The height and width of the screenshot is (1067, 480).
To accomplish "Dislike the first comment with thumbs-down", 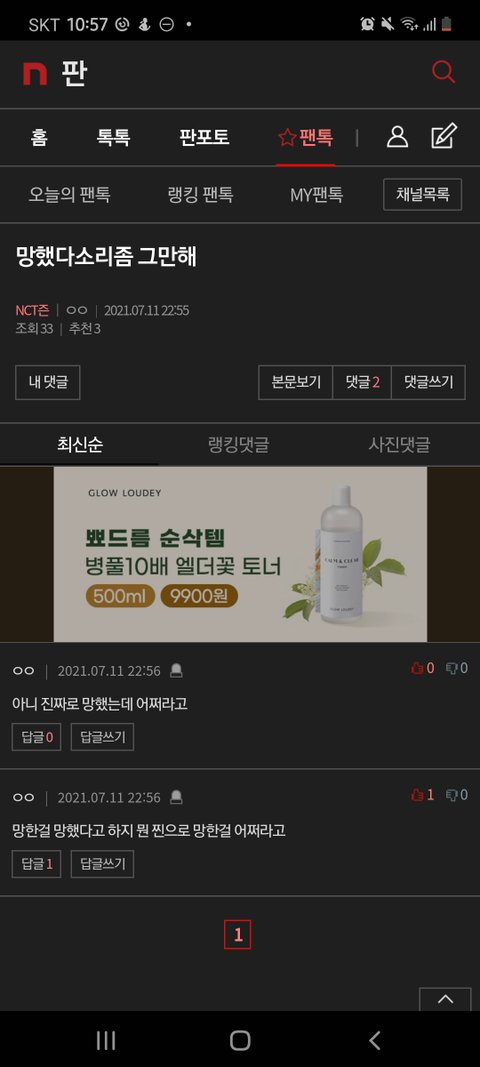I will 451,668.
